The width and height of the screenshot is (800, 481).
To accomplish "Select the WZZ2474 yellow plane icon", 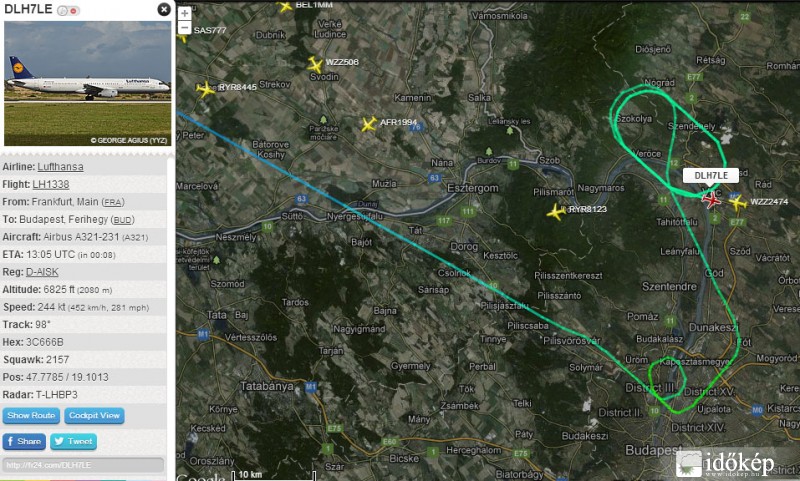I will pyautogui.click(x=737, y=202).
